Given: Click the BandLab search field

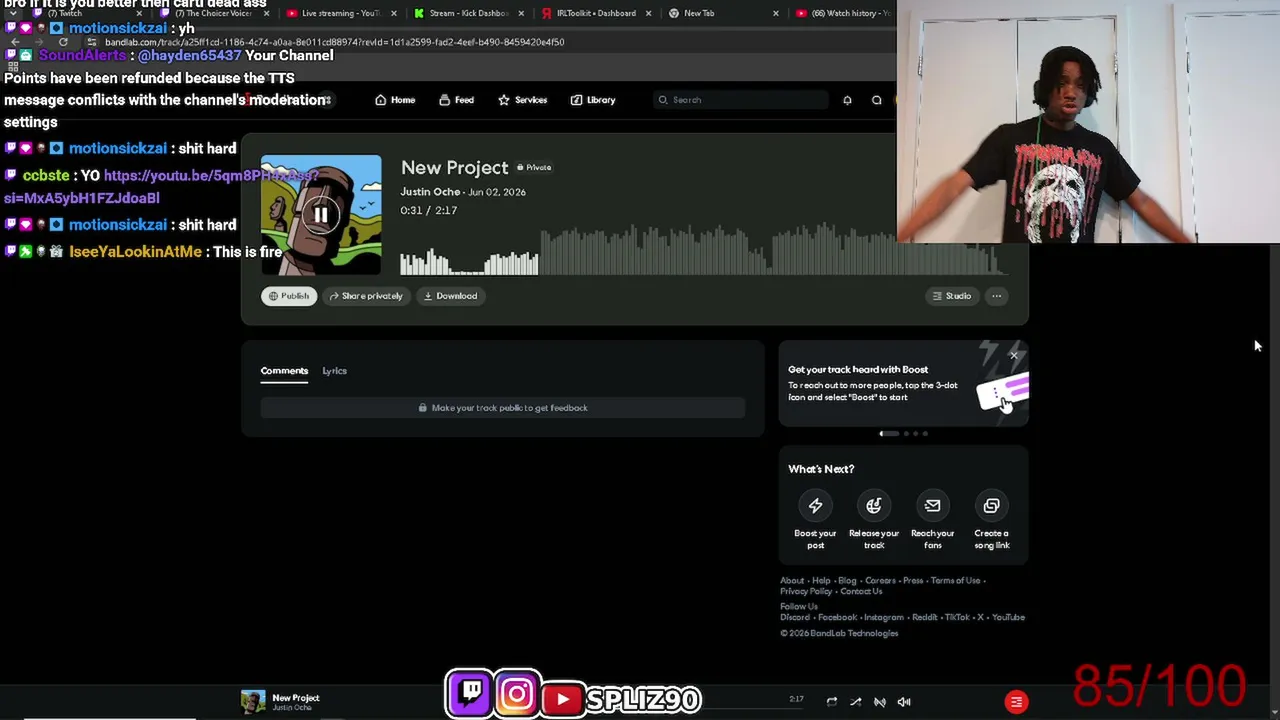Looking at the screenshot, I should coord(741,100).
